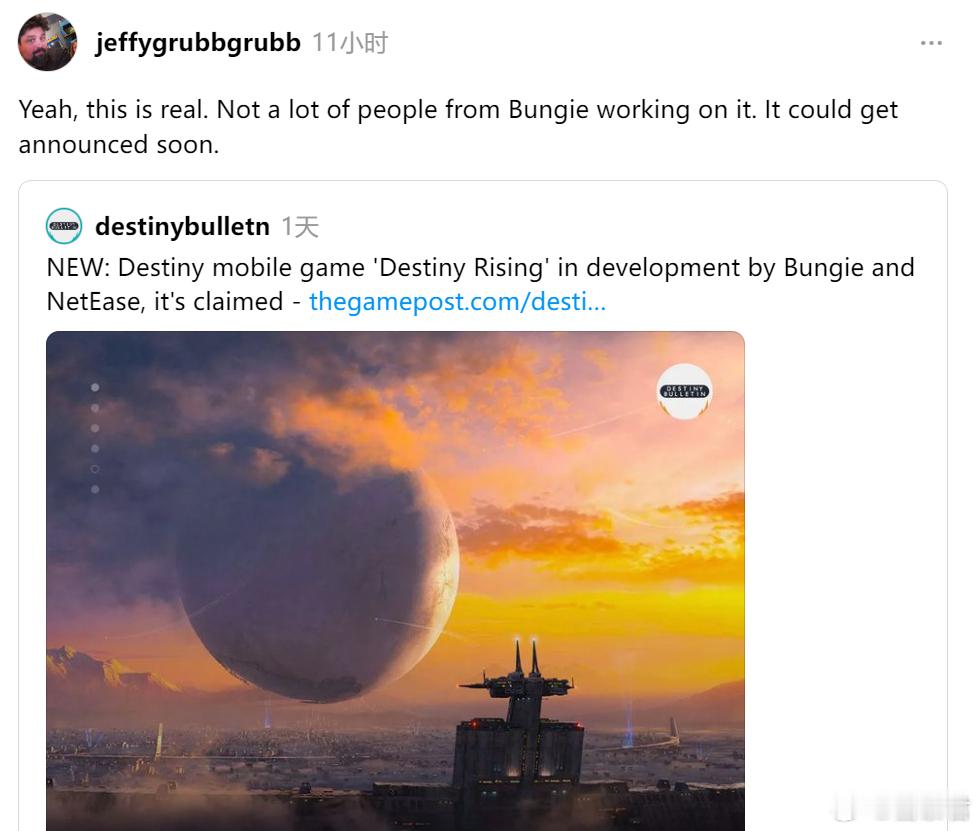Screen dimensions: 980x831
Task: Click the destinybulletn username
Action: [x=182, y=226]
